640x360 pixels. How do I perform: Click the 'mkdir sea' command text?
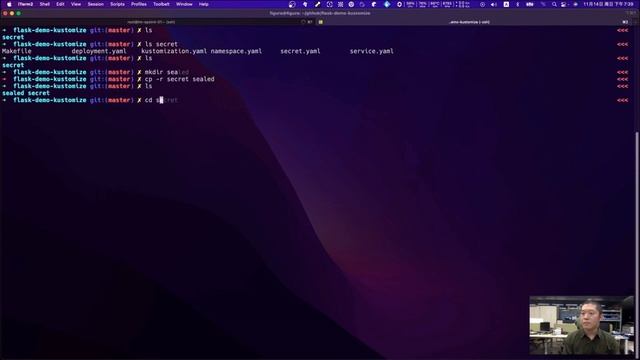161,72
